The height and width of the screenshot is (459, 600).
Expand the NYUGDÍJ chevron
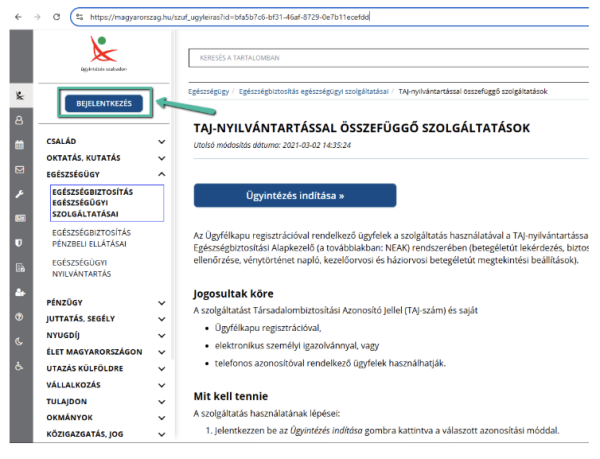pos(162,335)
